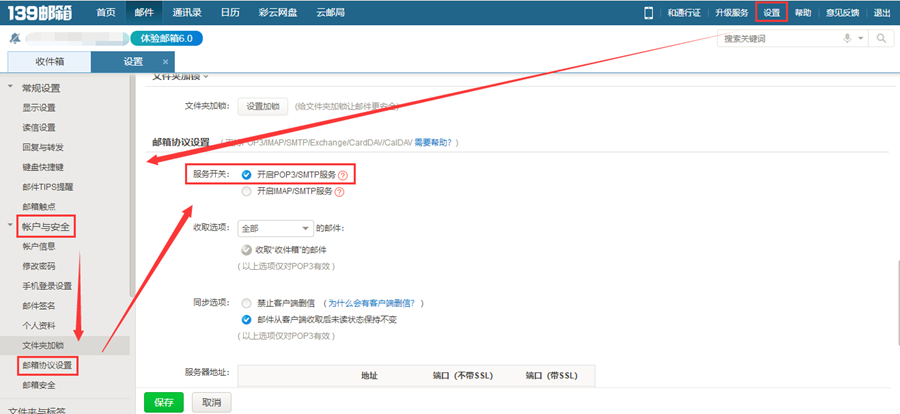Click the green 保存 button

[164, 403]
